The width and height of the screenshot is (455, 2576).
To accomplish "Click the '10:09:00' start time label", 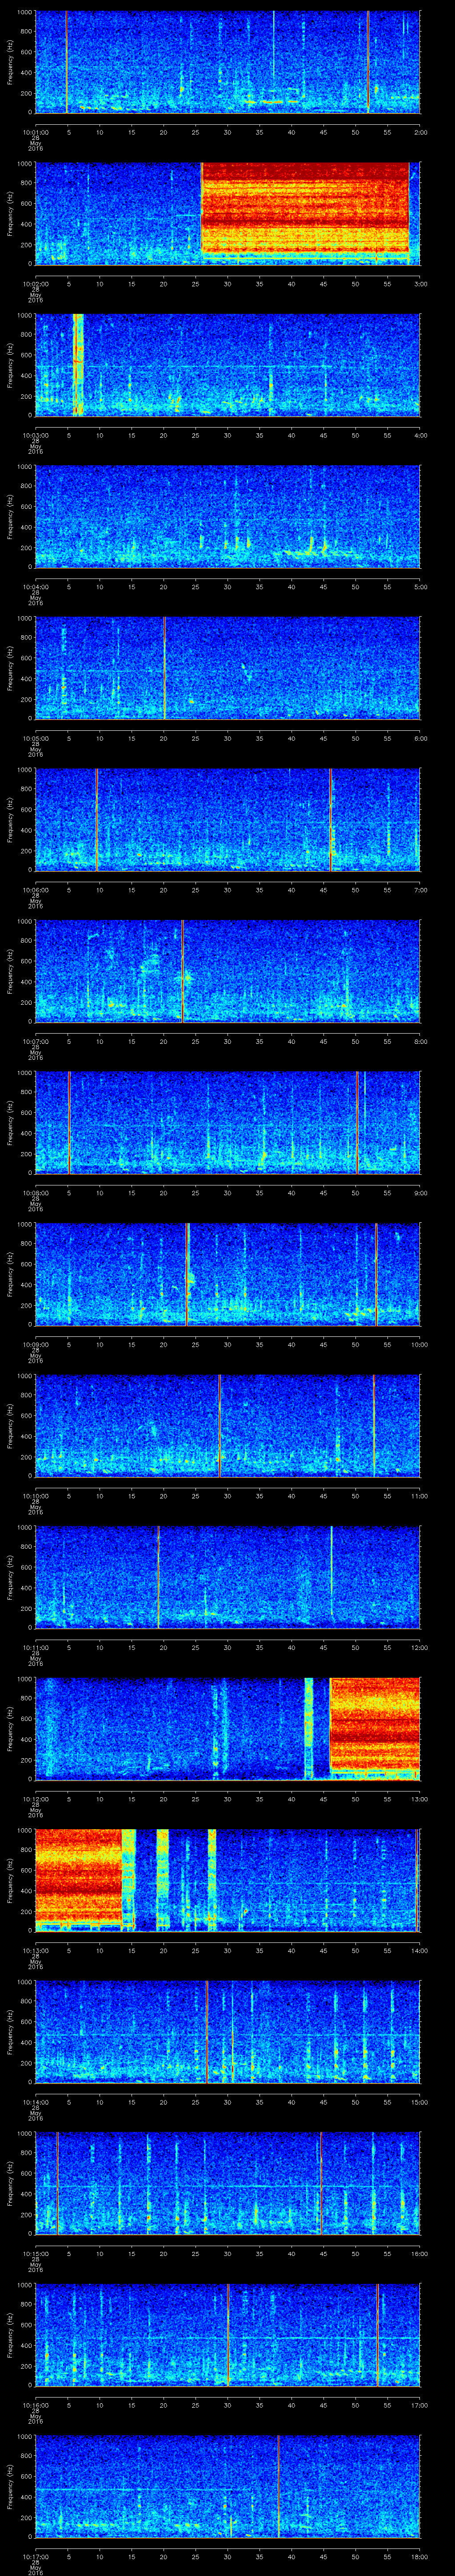I will pos(35,1343).
